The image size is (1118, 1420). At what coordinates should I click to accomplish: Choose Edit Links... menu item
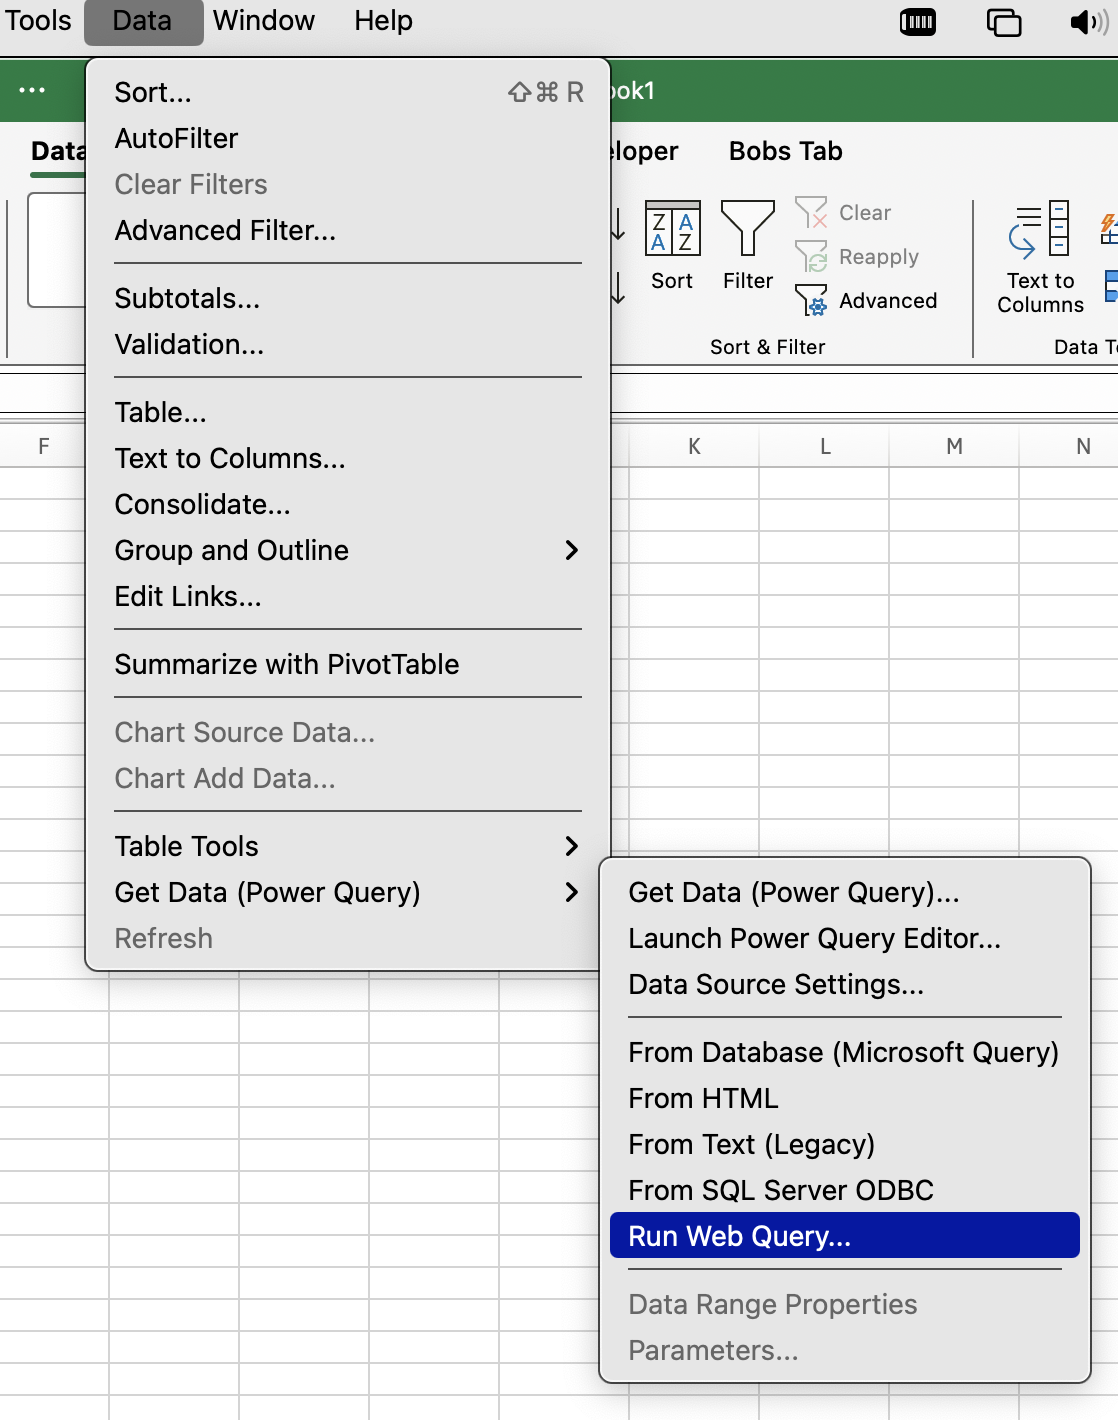click(x=348, y=596)
